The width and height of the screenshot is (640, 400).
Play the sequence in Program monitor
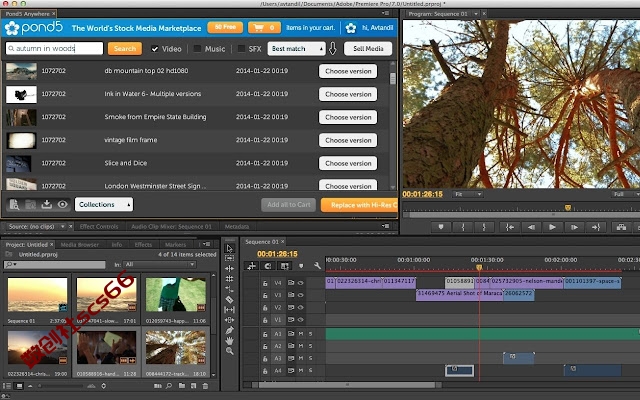coord(552,227)
